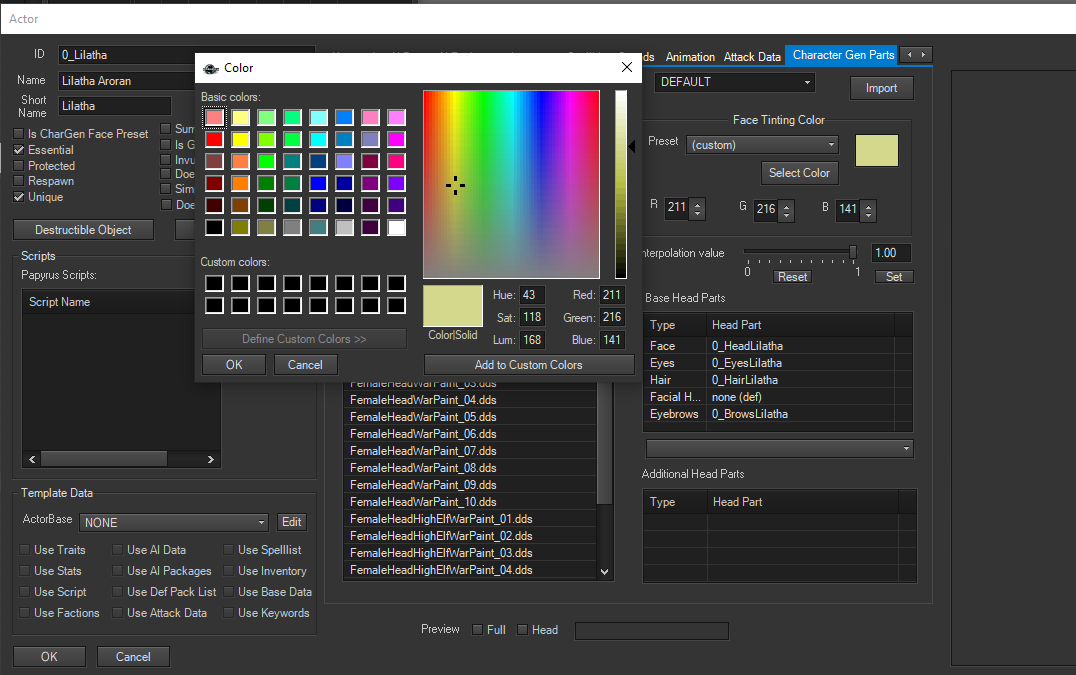Image resolution: width=1076 pixels, height=675 pixels.
Task: Click Add to Custom Colors
Action: (x=529, y=365)
